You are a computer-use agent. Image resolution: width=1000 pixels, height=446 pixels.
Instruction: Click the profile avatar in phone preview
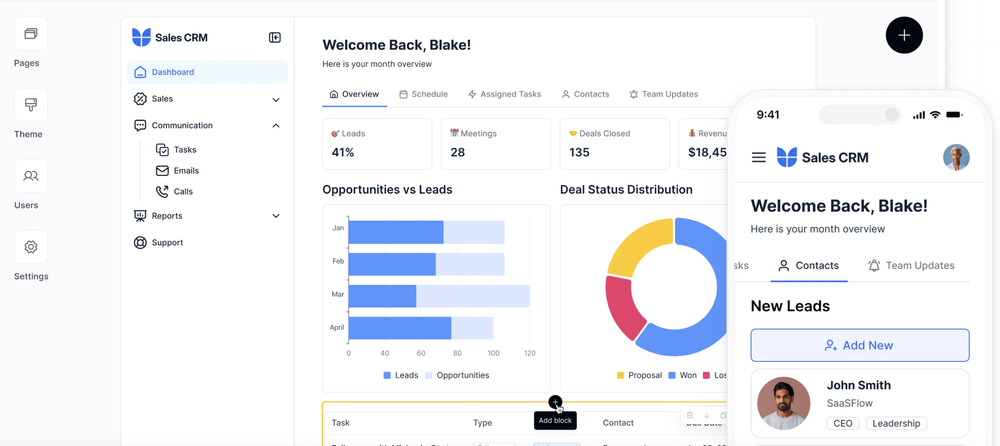tap(956, 157)
